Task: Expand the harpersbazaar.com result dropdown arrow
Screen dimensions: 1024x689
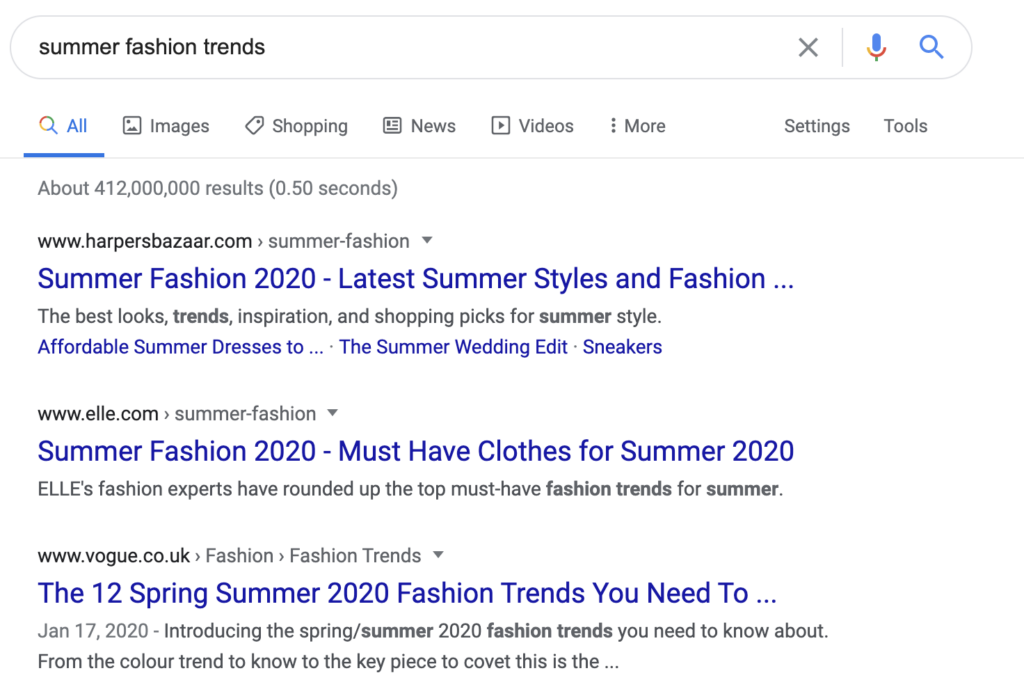Action: click(x=427, y=240)
